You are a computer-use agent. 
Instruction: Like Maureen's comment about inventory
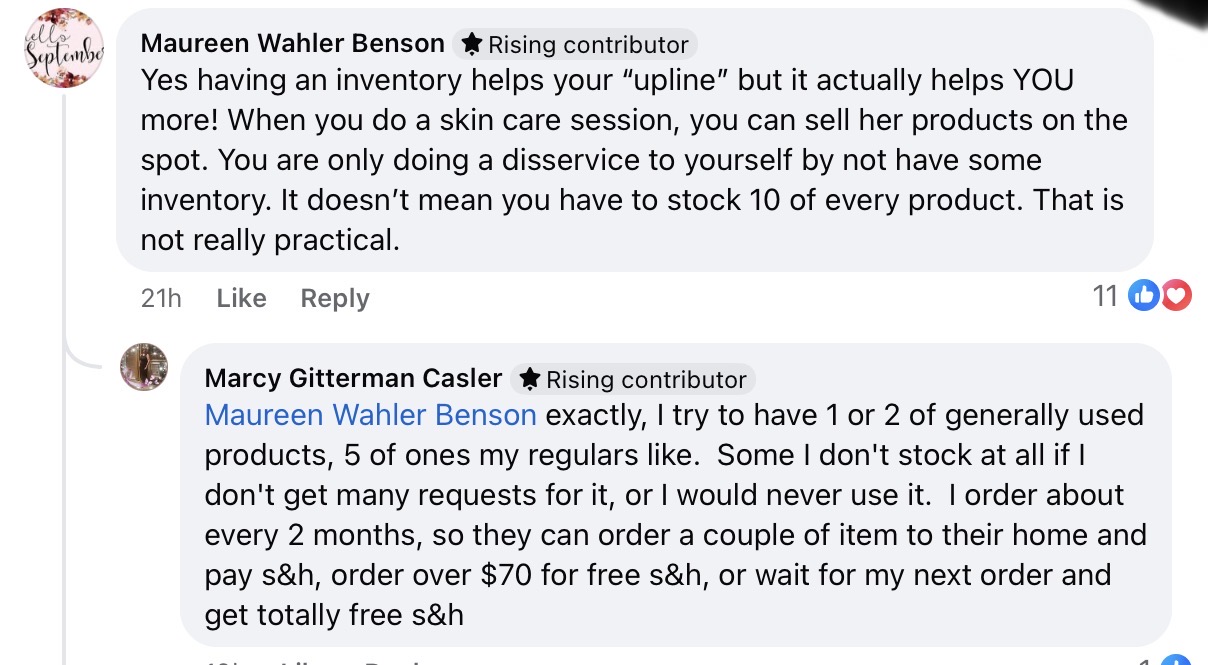tap(241, 298)
